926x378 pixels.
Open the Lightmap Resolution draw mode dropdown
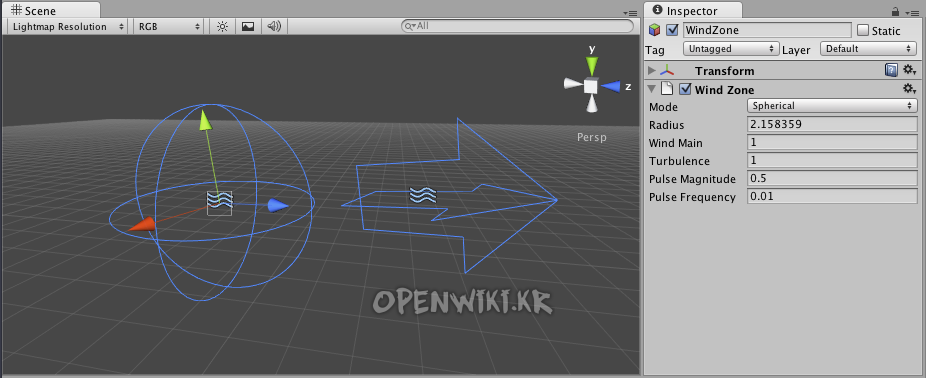(68, 27)
